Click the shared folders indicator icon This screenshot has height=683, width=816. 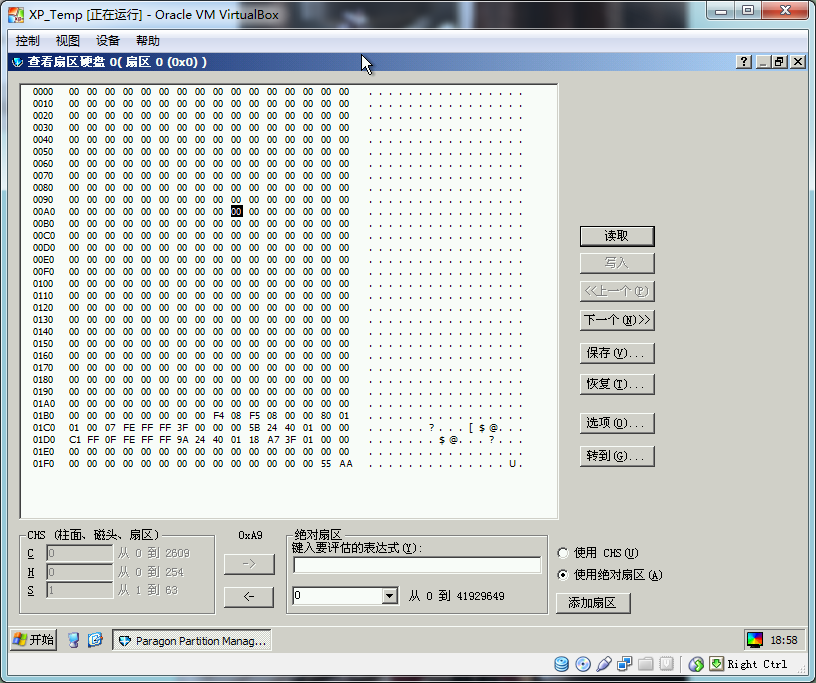645,664
